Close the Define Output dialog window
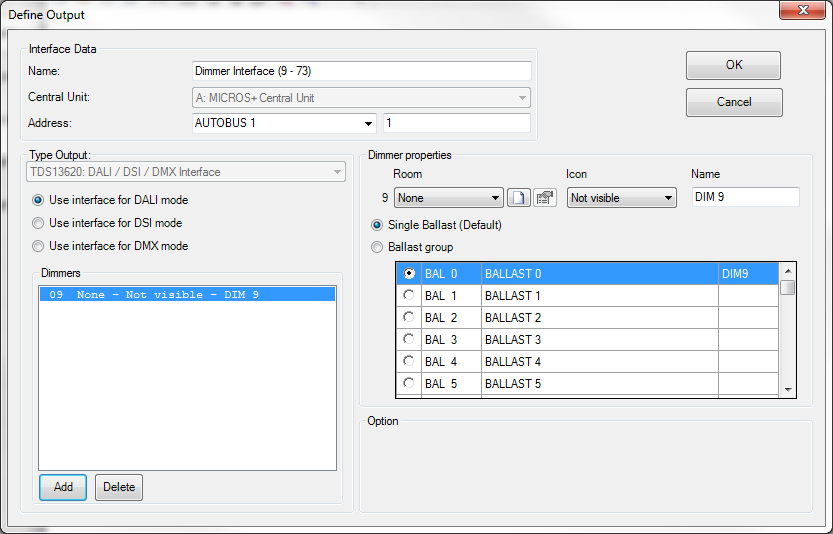 801,14
